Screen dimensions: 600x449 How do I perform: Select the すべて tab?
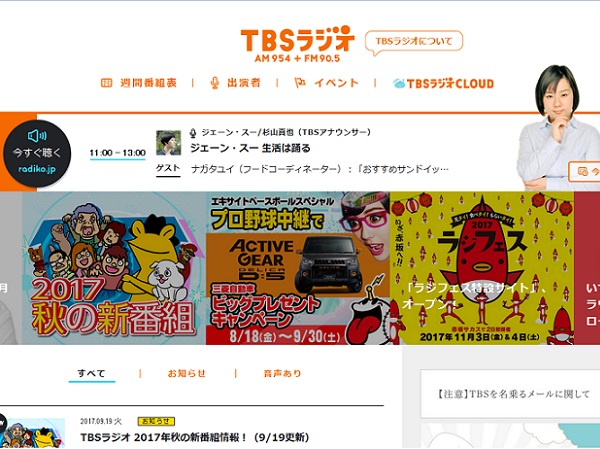pyautogui.click(x=91, y=373)
